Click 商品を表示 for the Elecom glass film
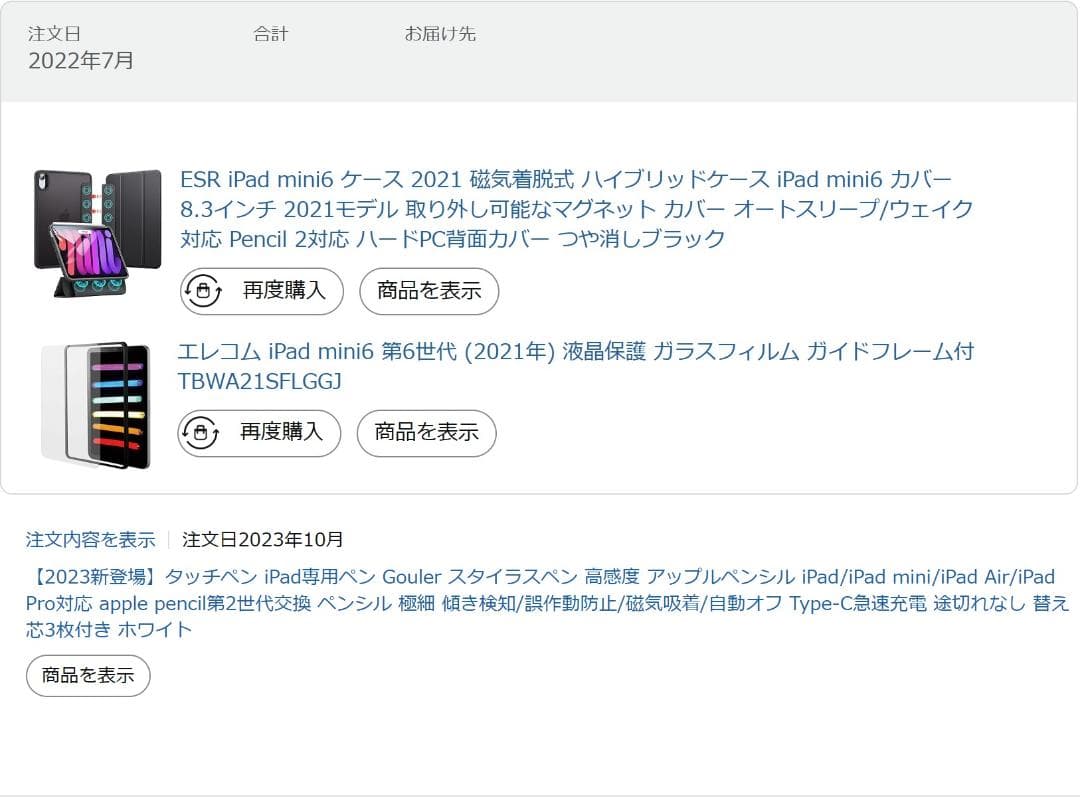The height and width of the screenshot is (798, 1080). (426, 433)
